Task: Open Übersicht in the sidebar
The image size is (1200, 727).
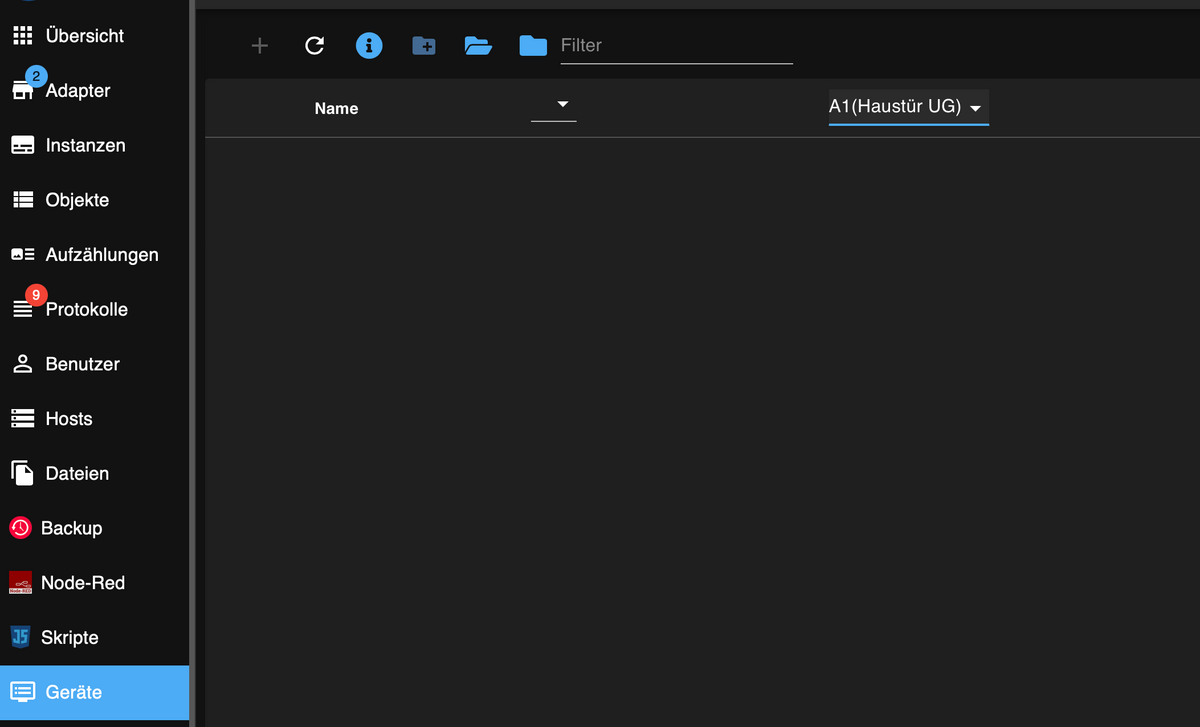Action: 95,36
